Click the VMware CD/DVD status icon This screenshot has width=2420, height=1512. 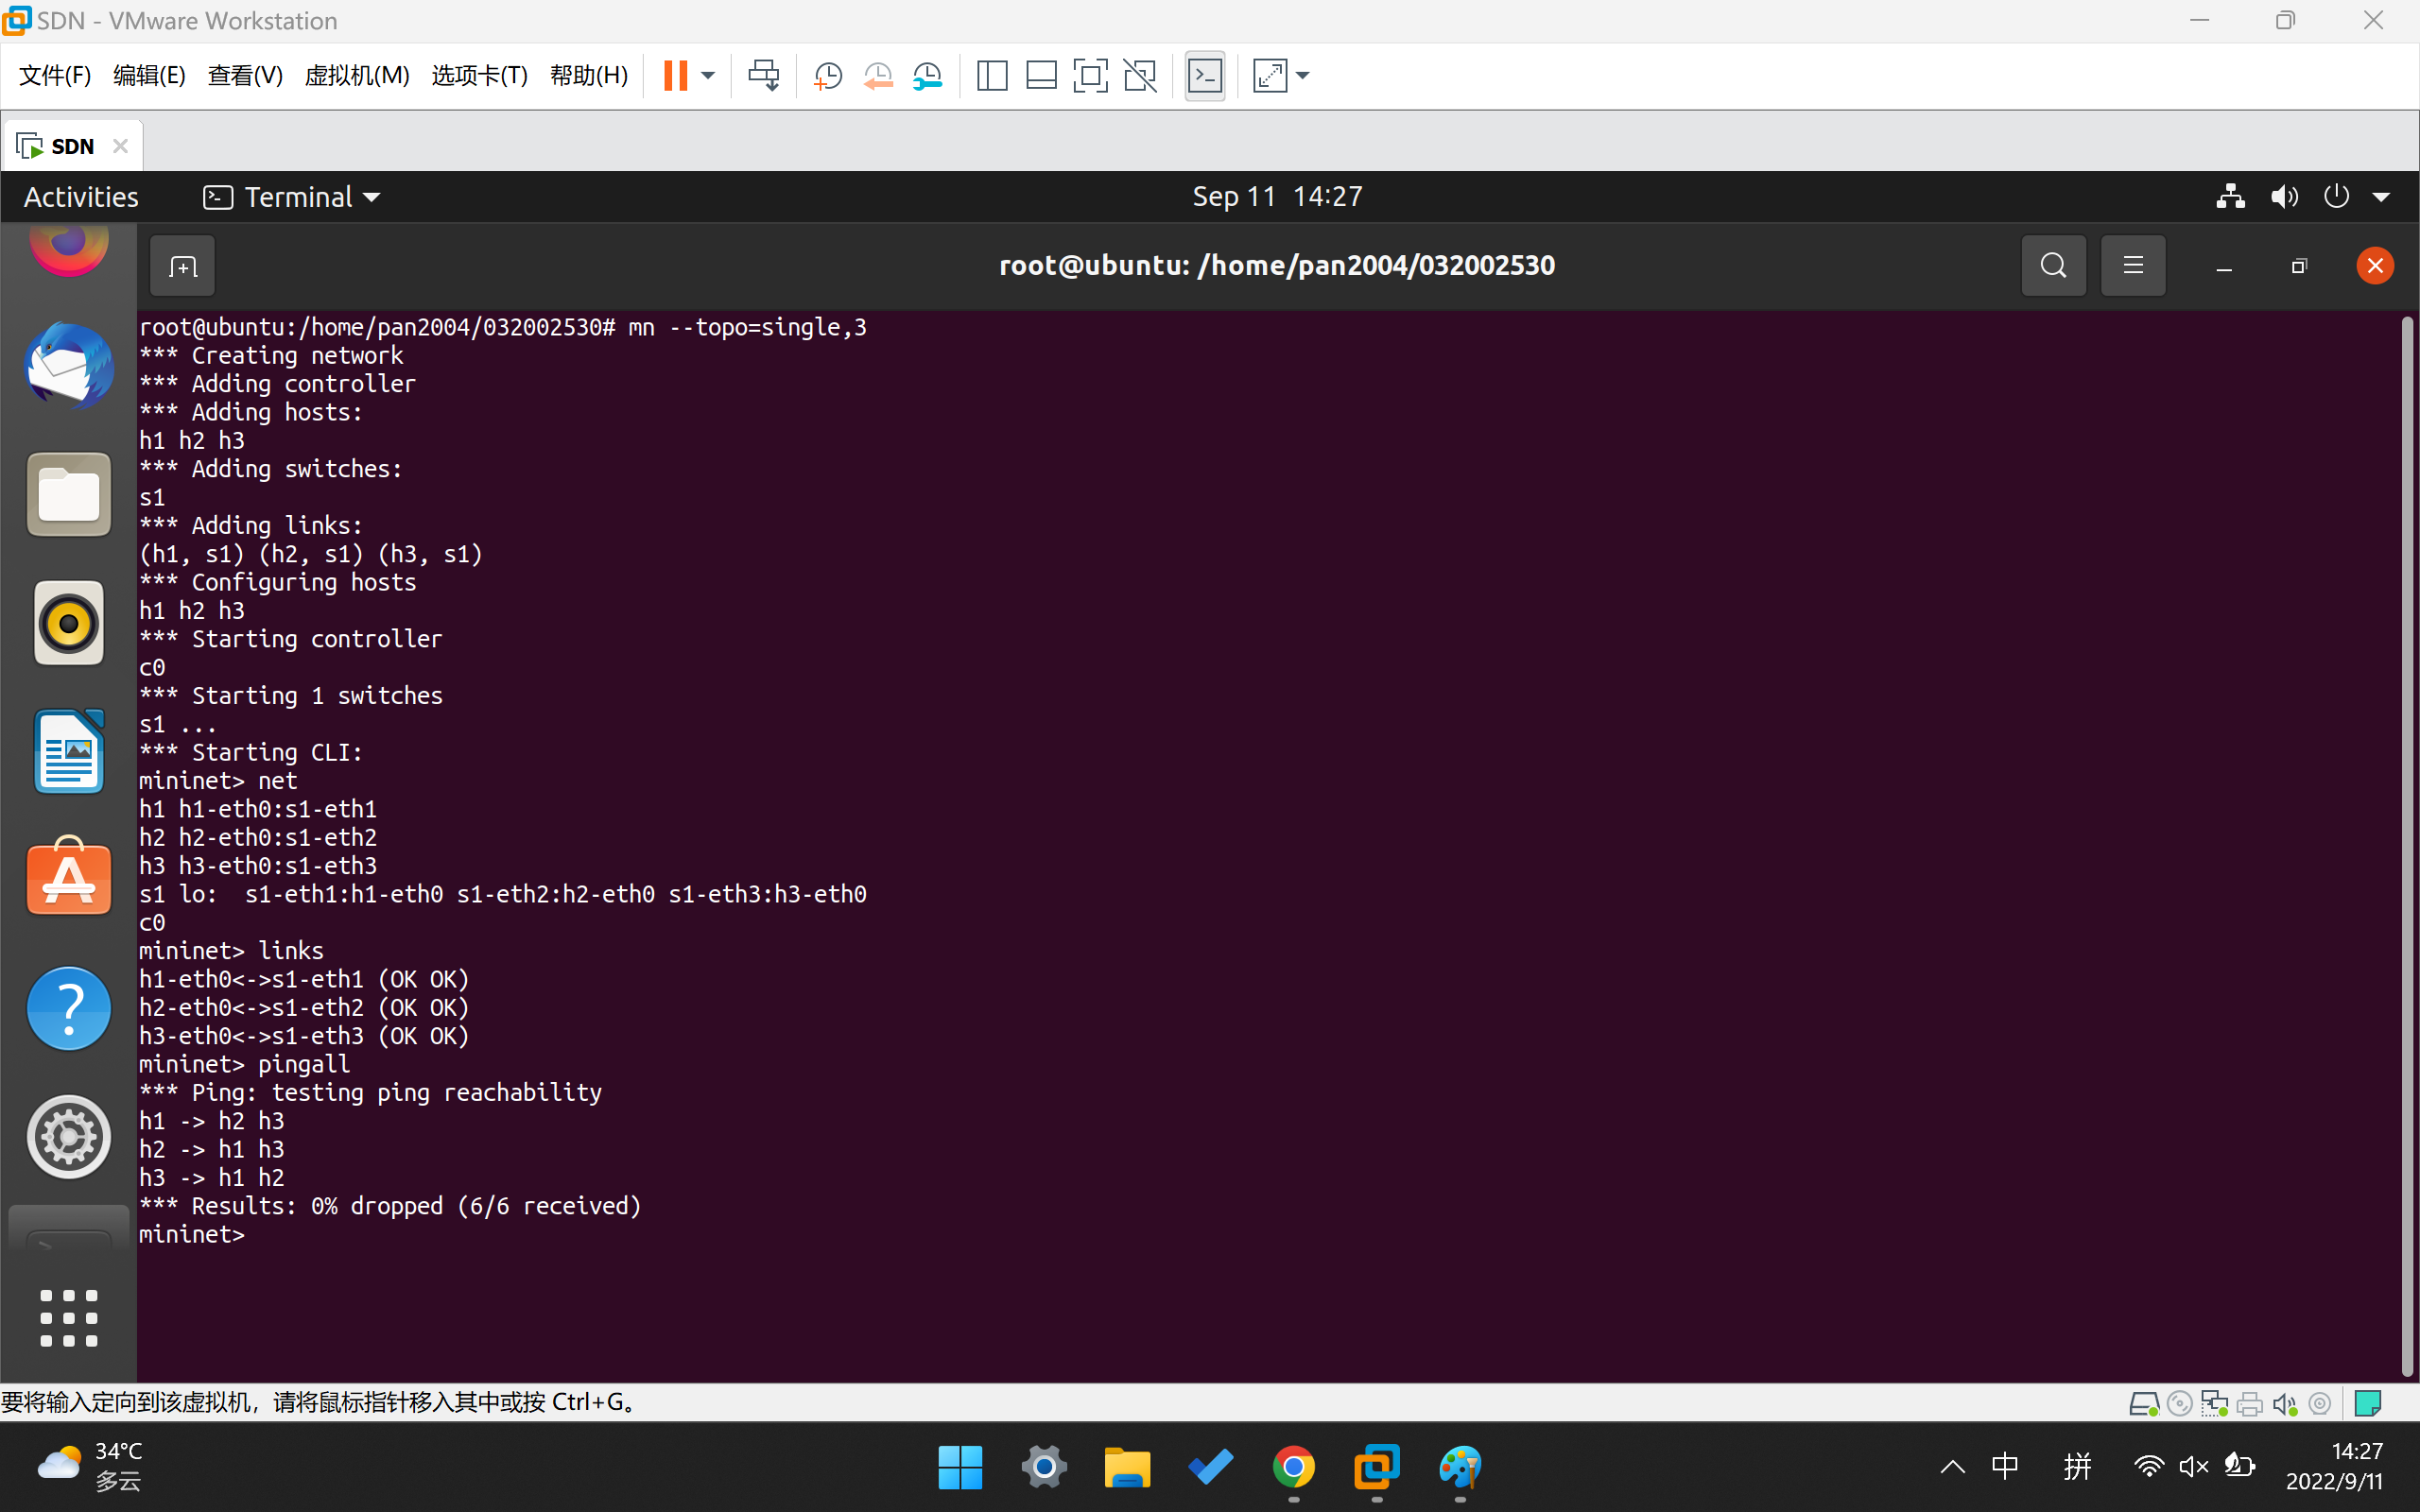pyautogui.click(x=2179, y=1404)
